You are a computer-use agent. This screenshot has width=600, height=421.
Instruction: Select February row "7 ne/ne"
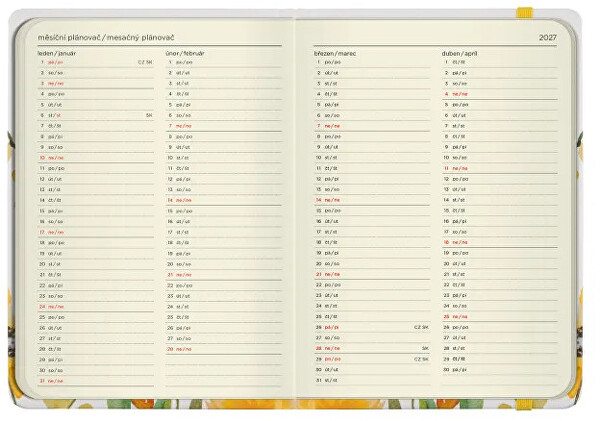[x=224, y=126]
